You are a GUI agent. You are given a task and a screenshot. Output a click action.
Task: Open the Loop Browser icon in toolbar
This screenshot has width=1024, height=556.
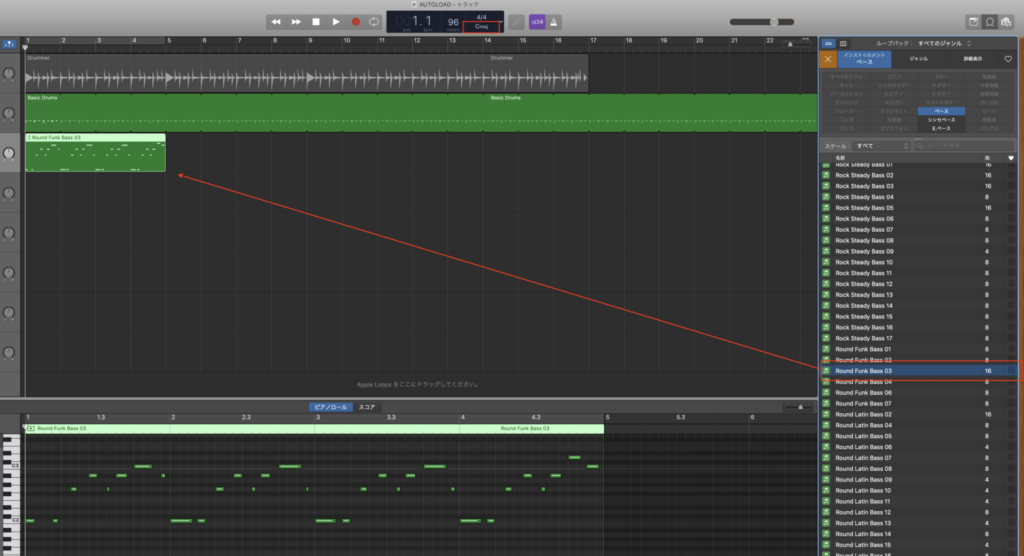click(991, 21)
